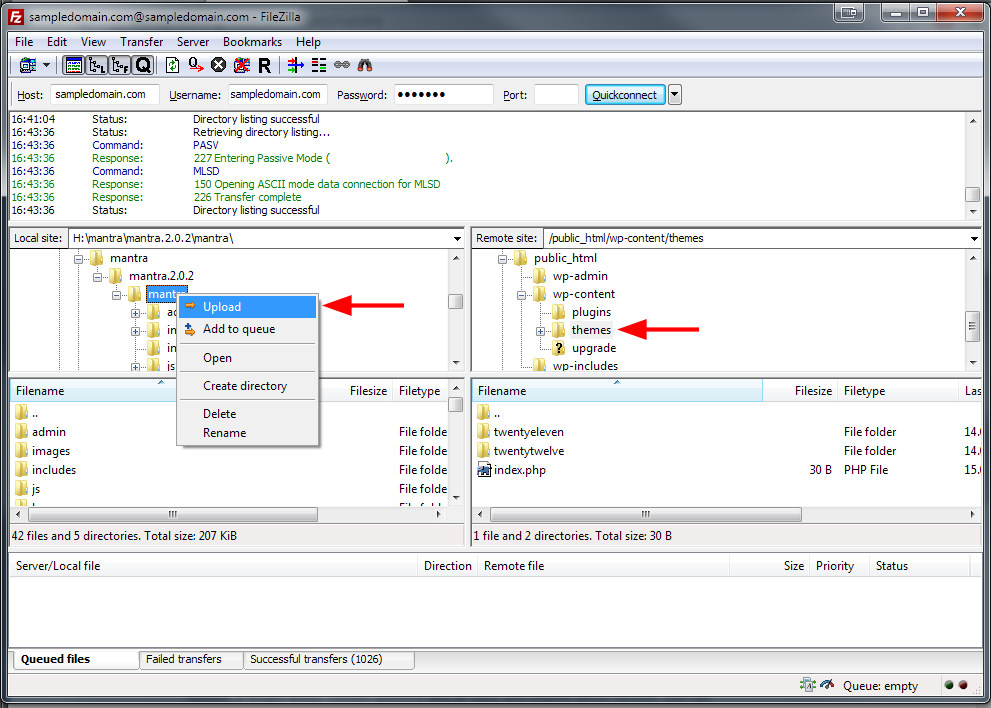The width and height of the screenshot is (991, 708).
Task: Click the remote file list horizontal scrollbar
Action: [646, 515]
